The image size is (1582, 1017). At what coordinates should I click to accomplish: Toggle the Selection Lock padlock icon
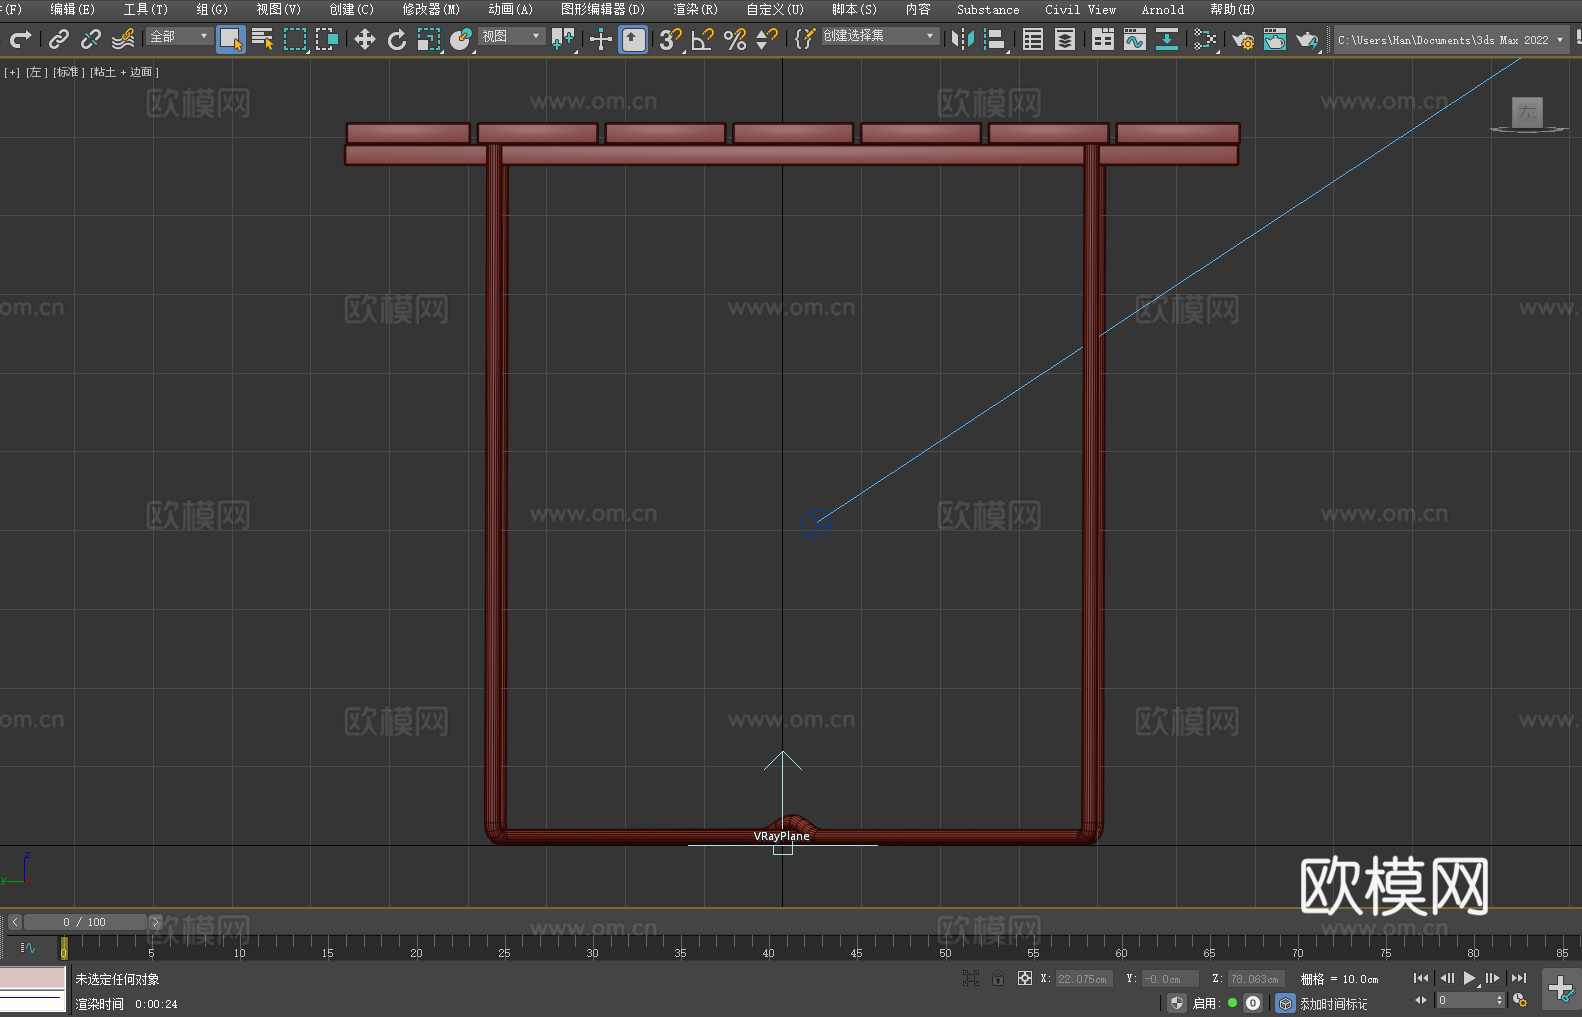[998, 978]
